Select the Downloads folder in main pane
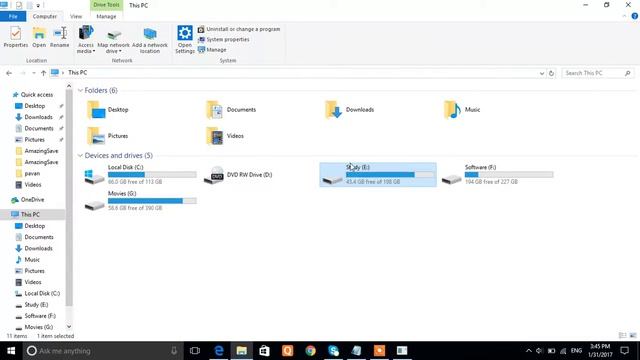Viewport: 640px width, 360px height. (350, 110)
